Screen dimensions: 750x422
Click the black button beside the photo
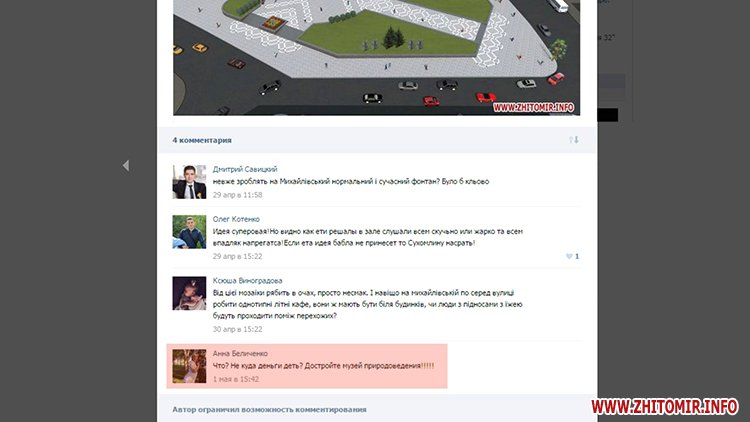(607, 115)
